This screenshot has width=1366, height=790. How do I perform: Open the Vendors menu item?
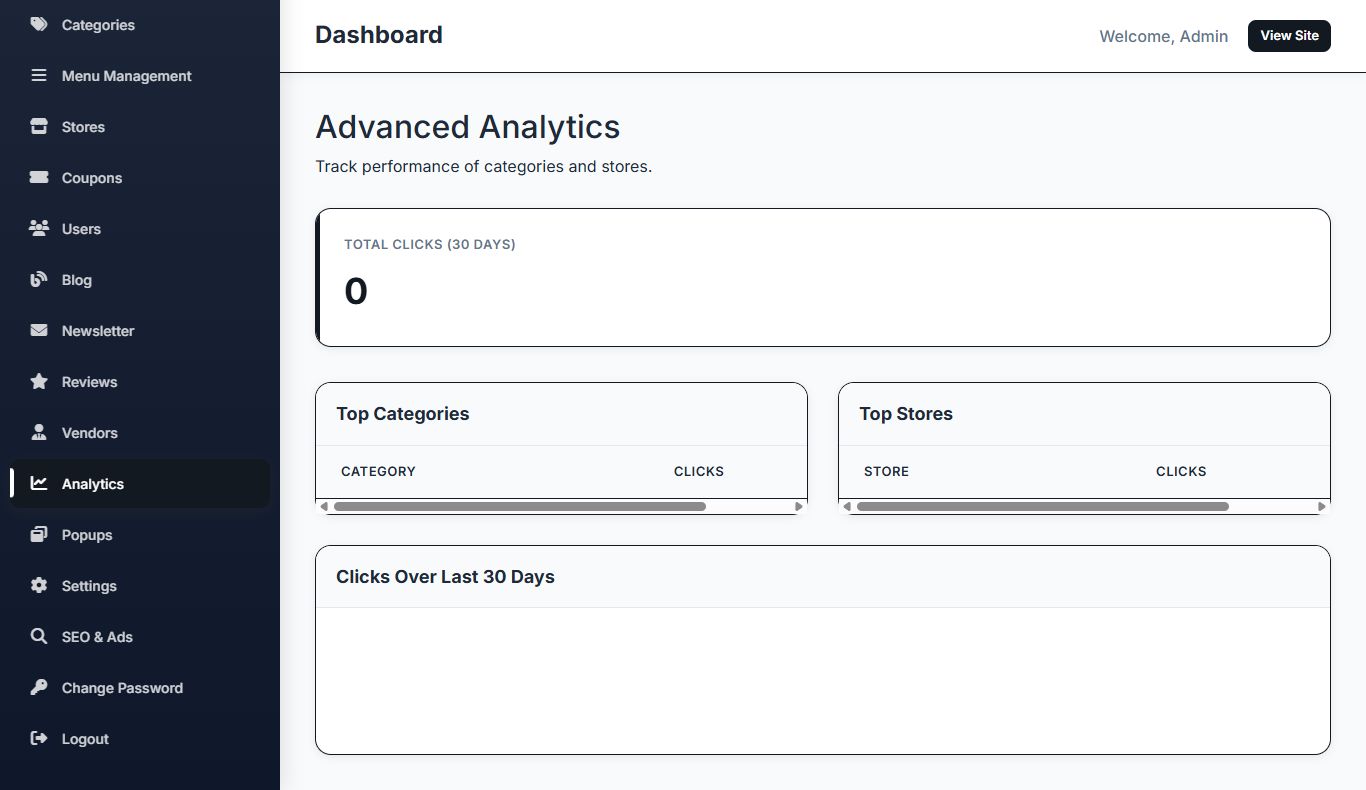(89, 433)
